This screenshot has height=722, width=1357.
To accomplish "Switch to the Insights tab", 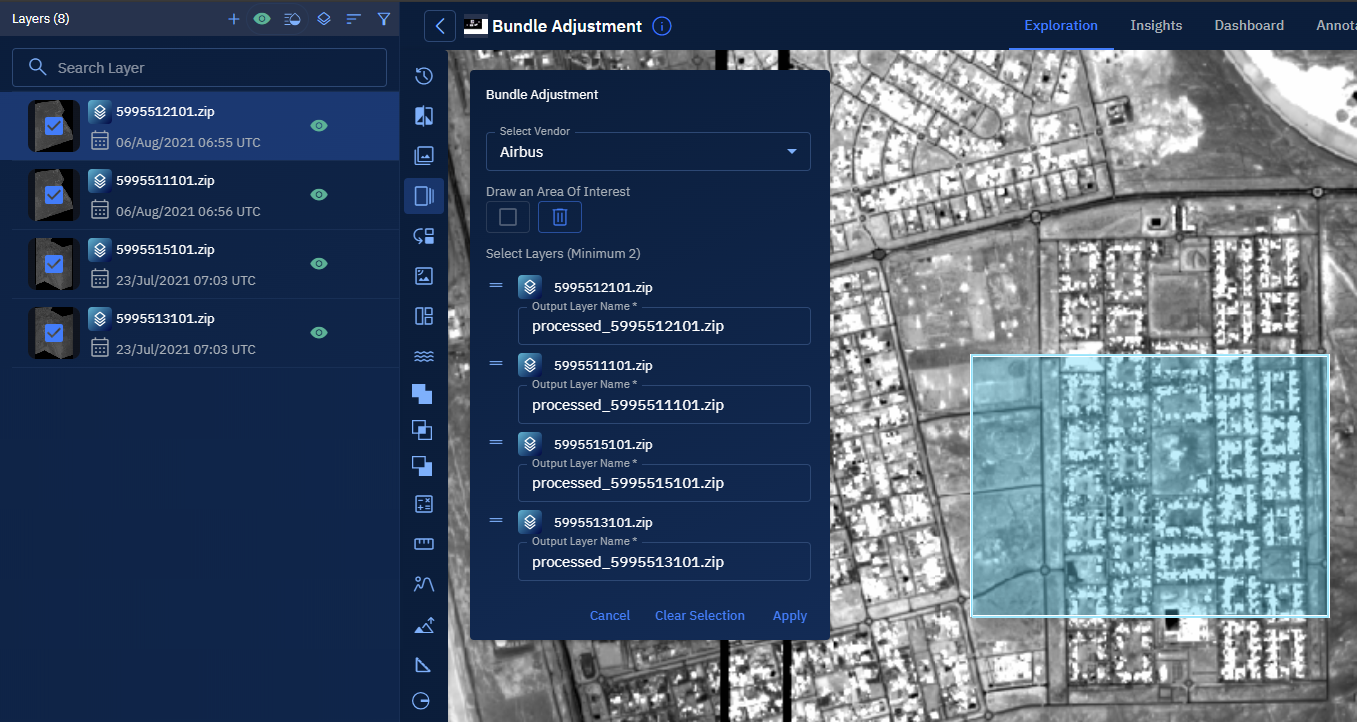I will (x=1156, y=26).
